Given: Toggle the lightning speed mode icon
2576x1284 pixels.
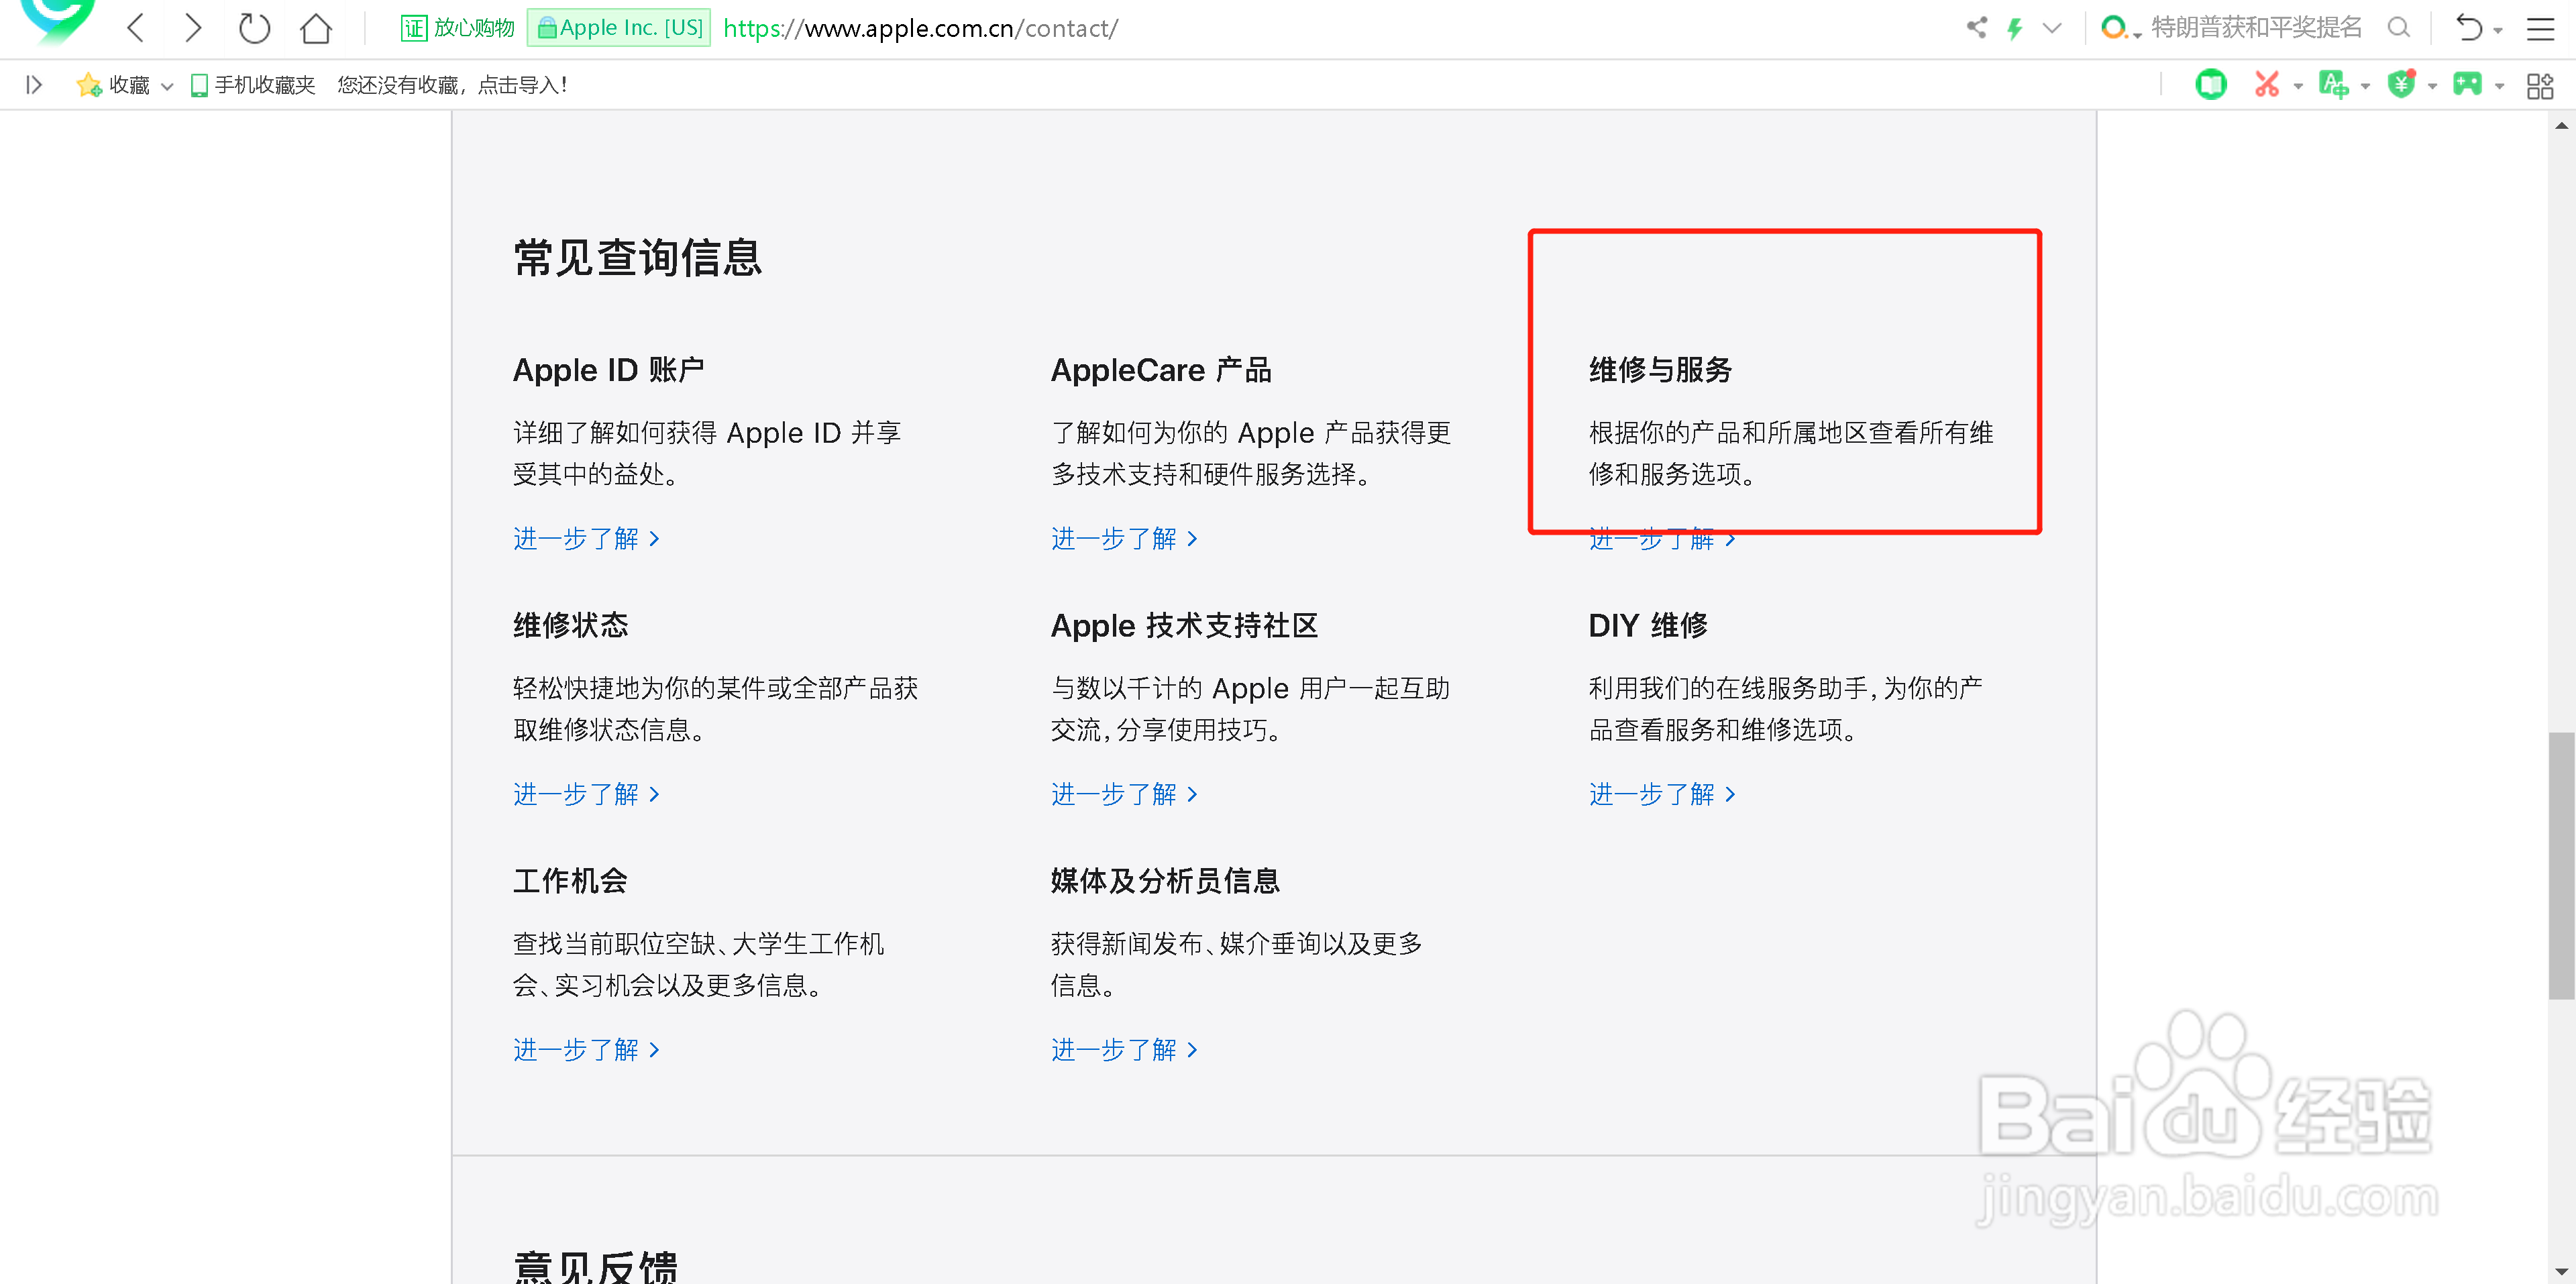Looking at the screenshot, I should [2015, 28].
